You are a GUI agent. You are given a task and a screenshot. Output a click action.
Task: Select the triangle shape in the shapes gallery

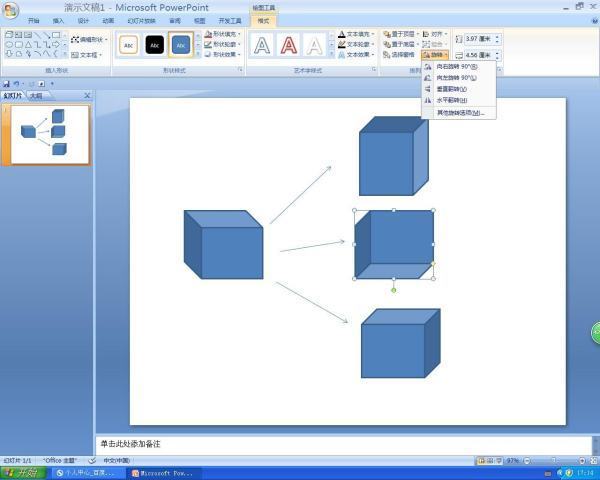click(28, 44)
